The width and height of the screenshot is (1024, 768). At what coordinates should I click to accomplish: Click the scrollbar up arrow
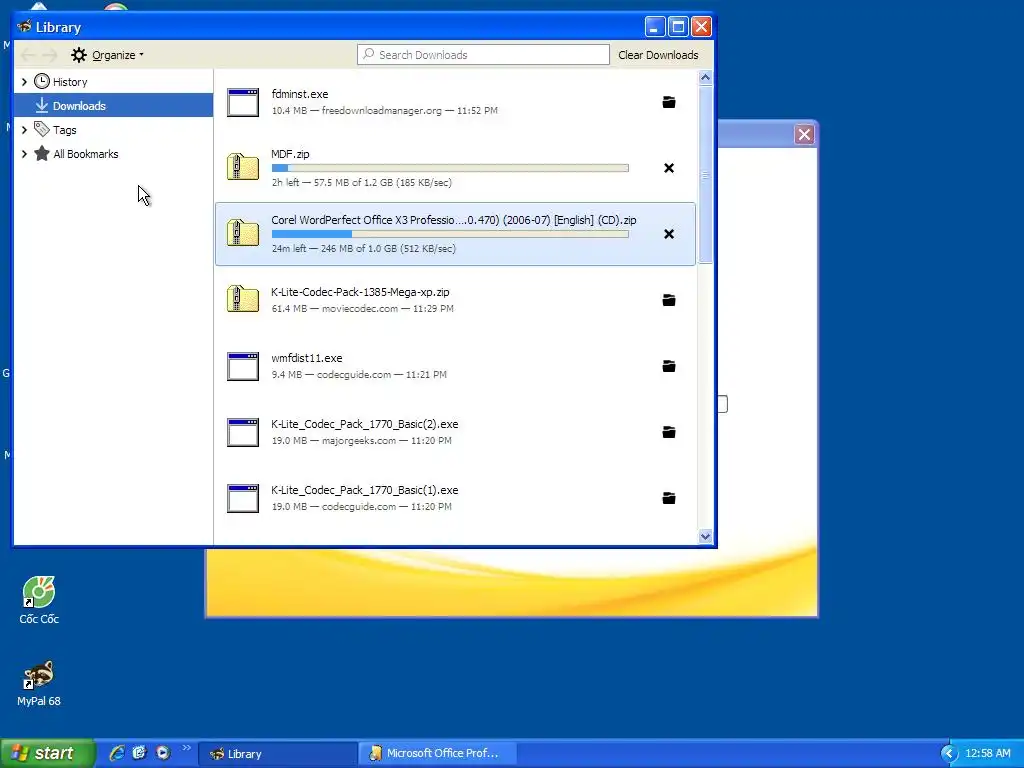point(705,78)
